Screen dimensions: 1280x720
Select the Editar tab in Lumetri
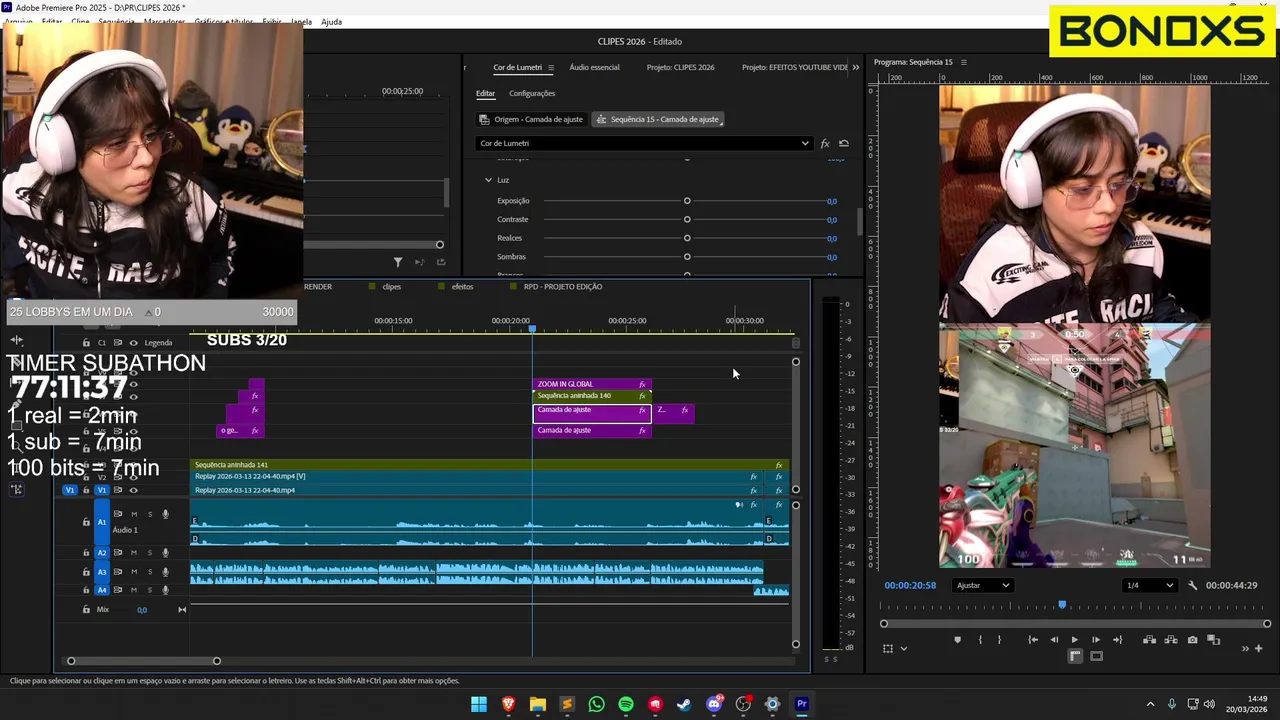point(485,94)
